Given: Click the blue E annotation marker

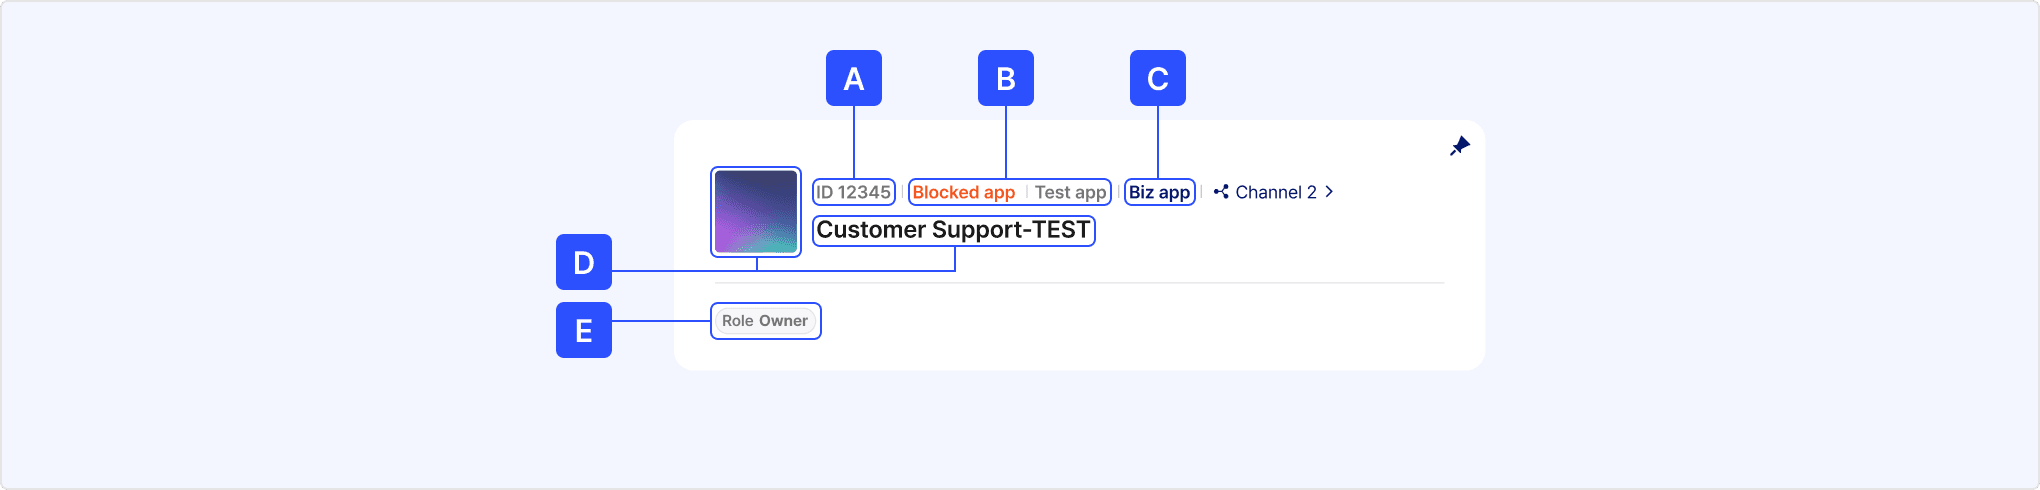Looking at the screenshot, I should tap(584, 330).
